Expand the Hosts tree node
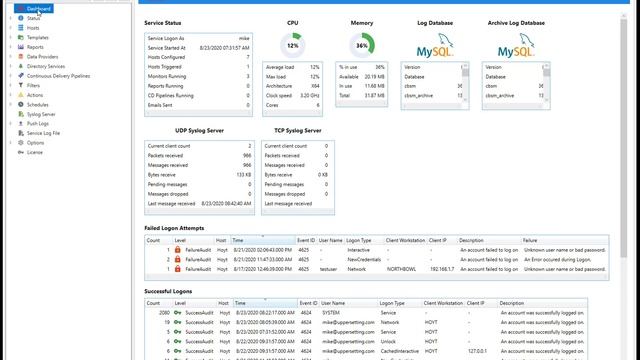The image size is (640, 360). [x=11, y=28]
